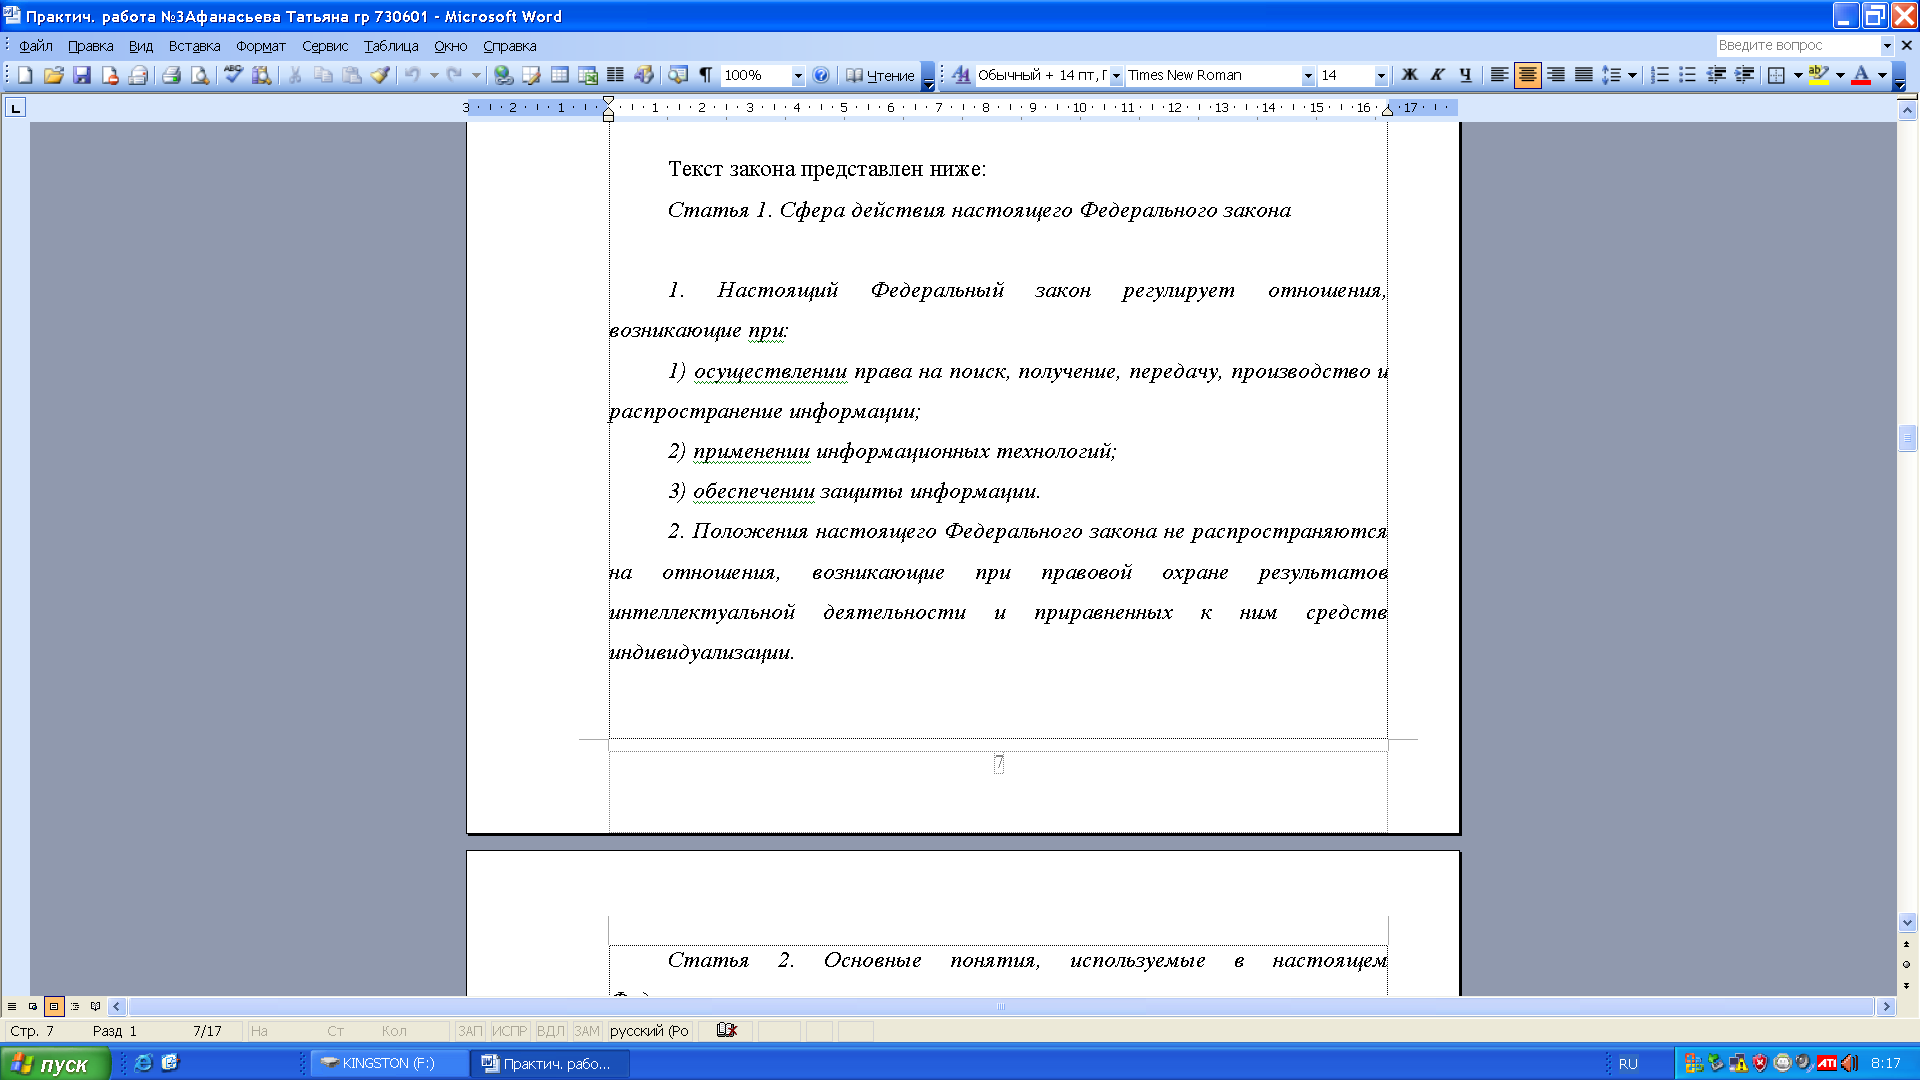
Task: Click the vertical scrollbar thumb
Action: (1907, 438)
